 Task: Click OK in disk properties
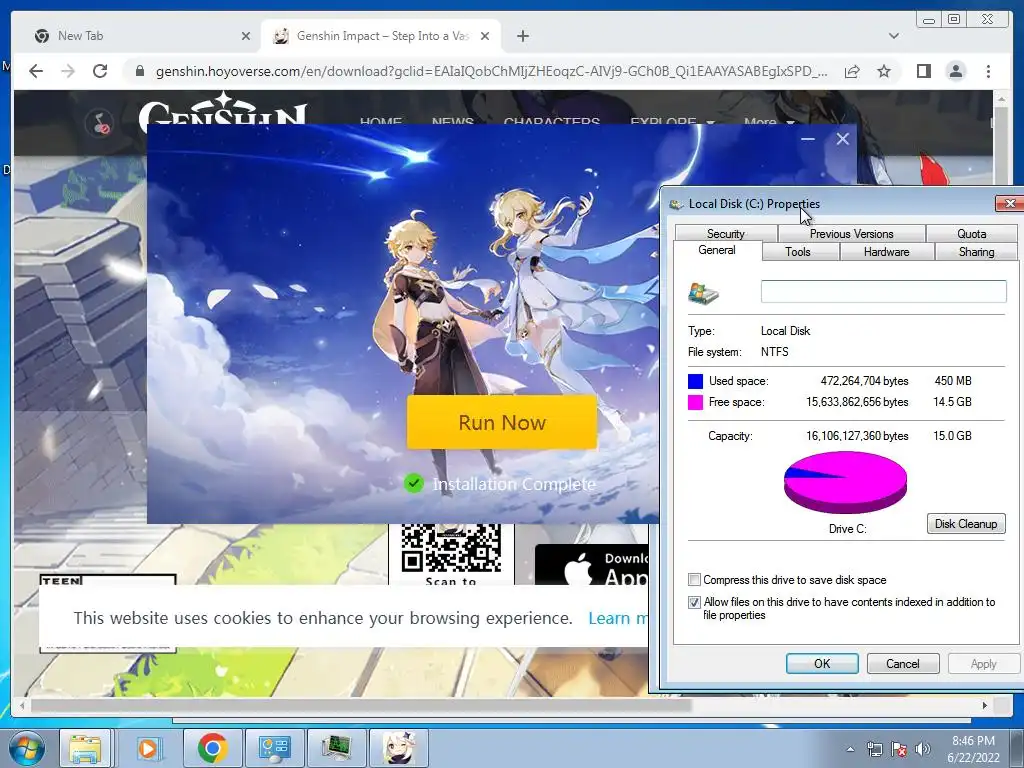pyautogui.click(x=822, y=664)
